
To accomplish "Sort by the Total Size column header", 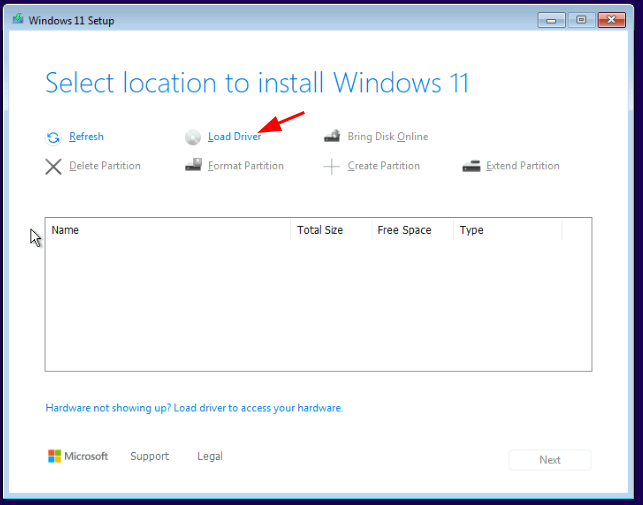I will pyautogui.click(x=331, y=230).
